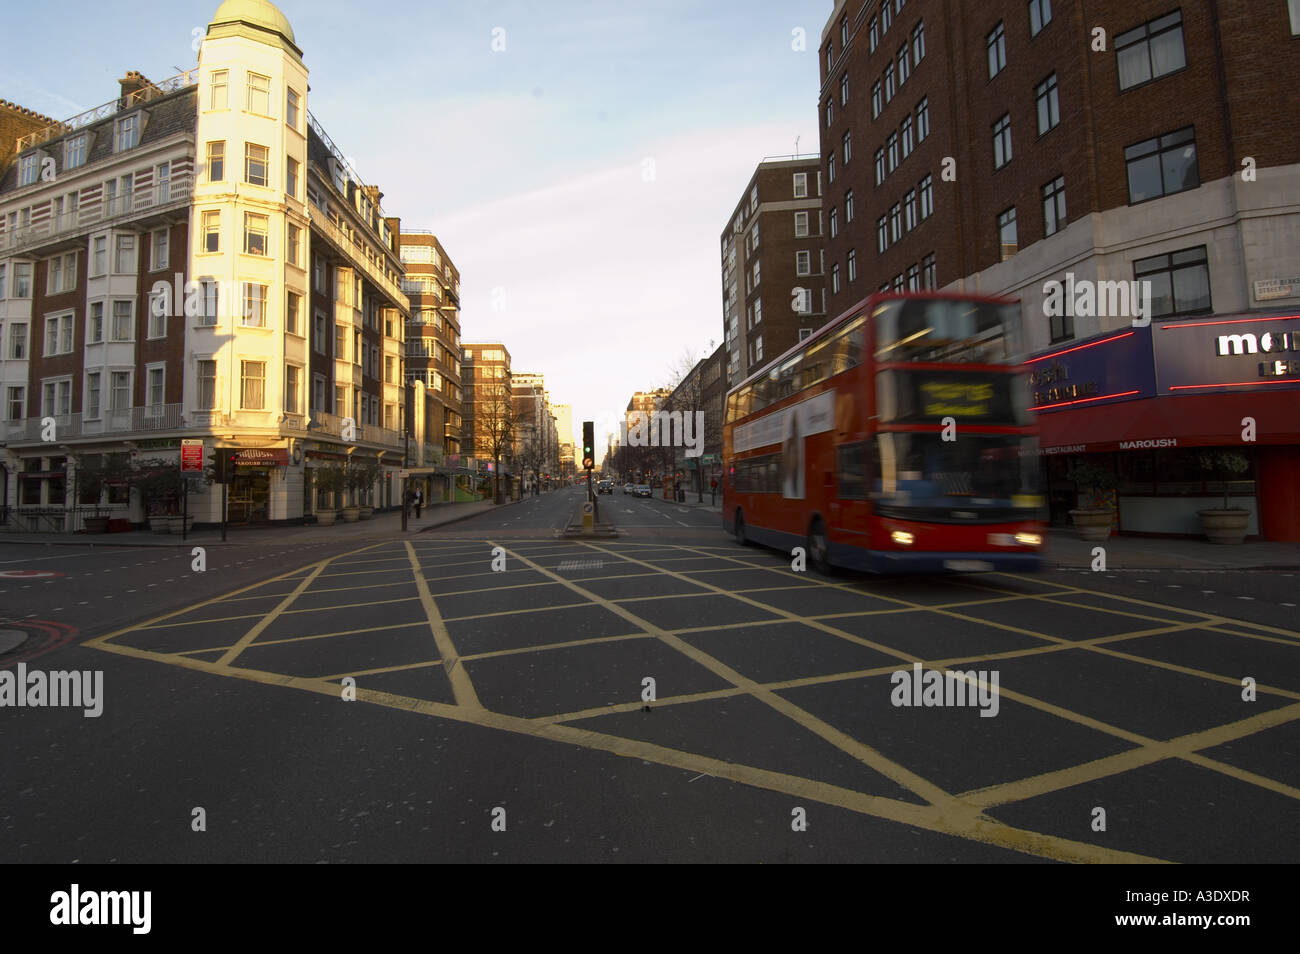Click the Upper Berkeley Street name plate

(1275, 291)
